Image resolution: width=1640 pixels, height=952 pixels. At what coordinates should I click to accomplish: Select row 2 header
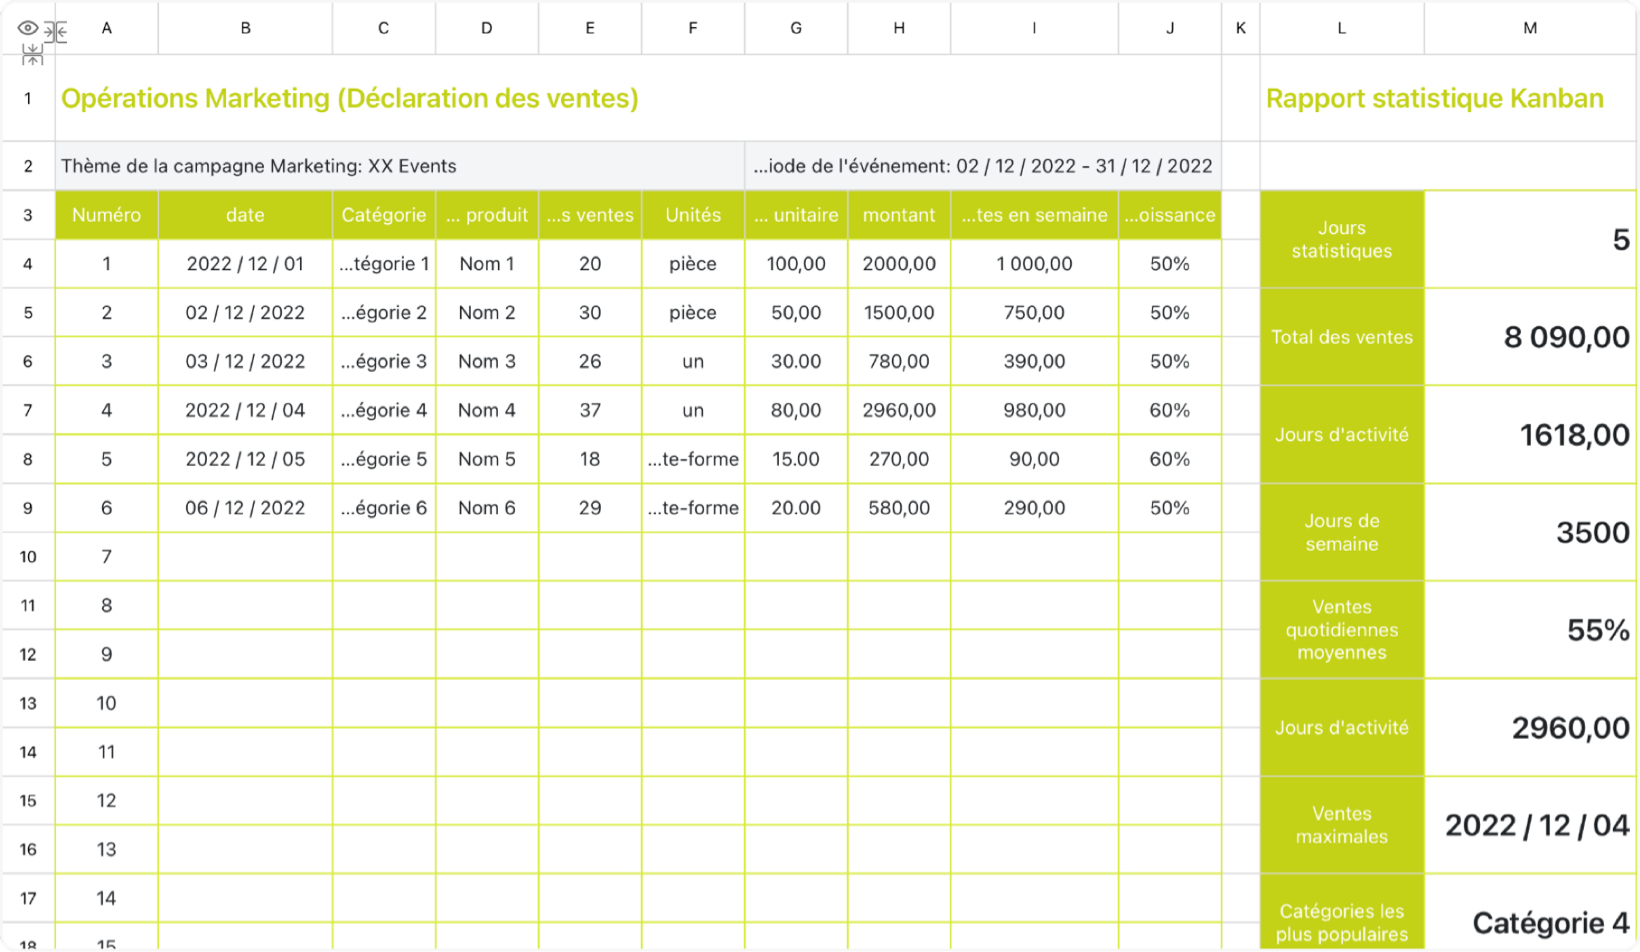[28, 166]
